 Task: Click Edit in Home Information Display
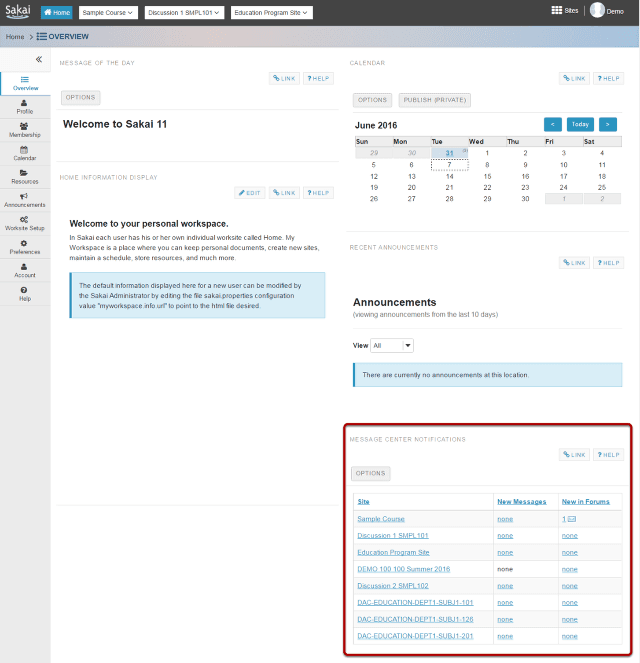click(250, 192)
